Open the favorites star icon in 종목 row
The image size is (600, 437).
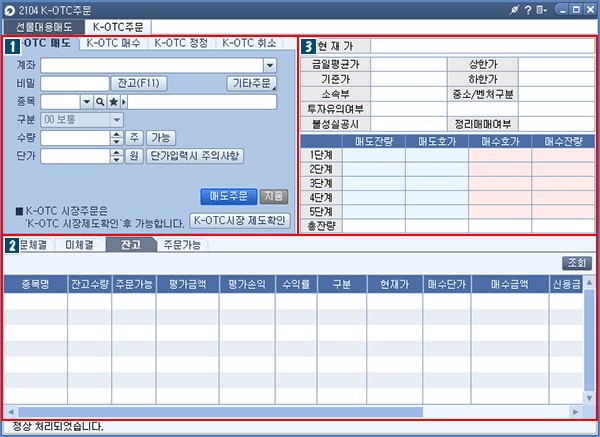[114, 102]
